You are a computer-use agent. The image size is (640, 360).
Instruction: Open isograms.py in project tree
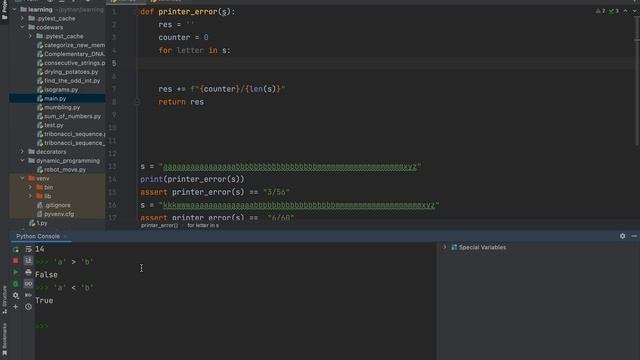pos(58,90)
